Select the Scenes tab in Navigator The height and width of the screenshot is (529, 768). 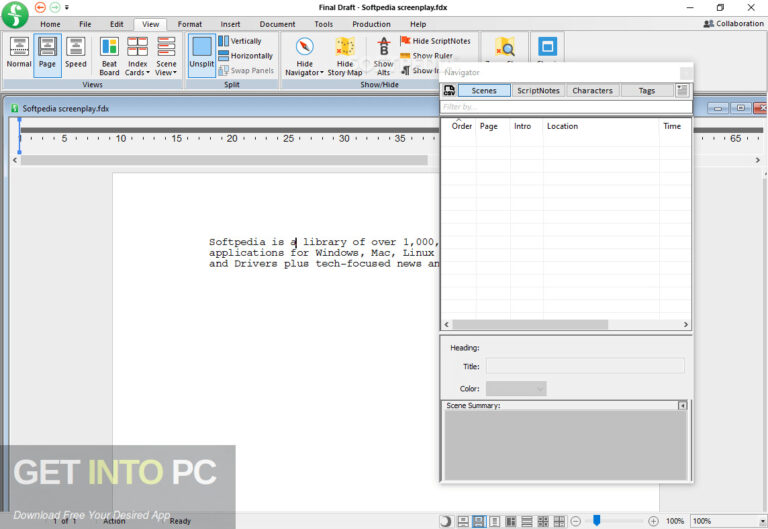click(x=484, y=91)
